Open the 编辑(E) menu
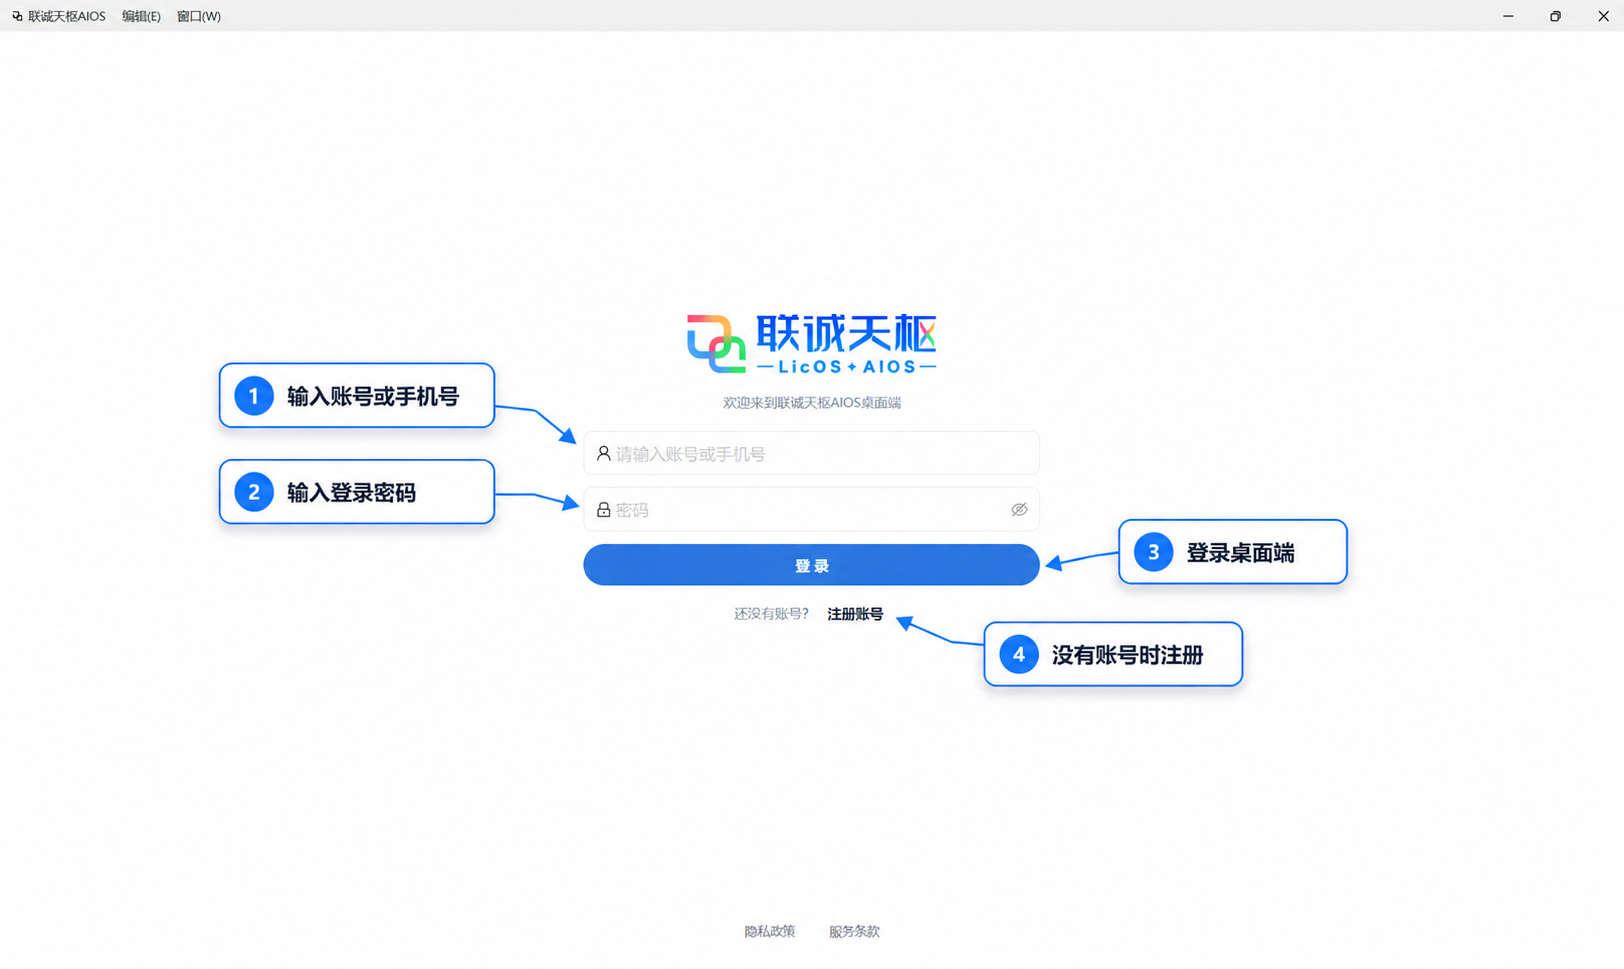This screenshot has height=969, width=1624. pyautogui.click(x=141, y=16)
